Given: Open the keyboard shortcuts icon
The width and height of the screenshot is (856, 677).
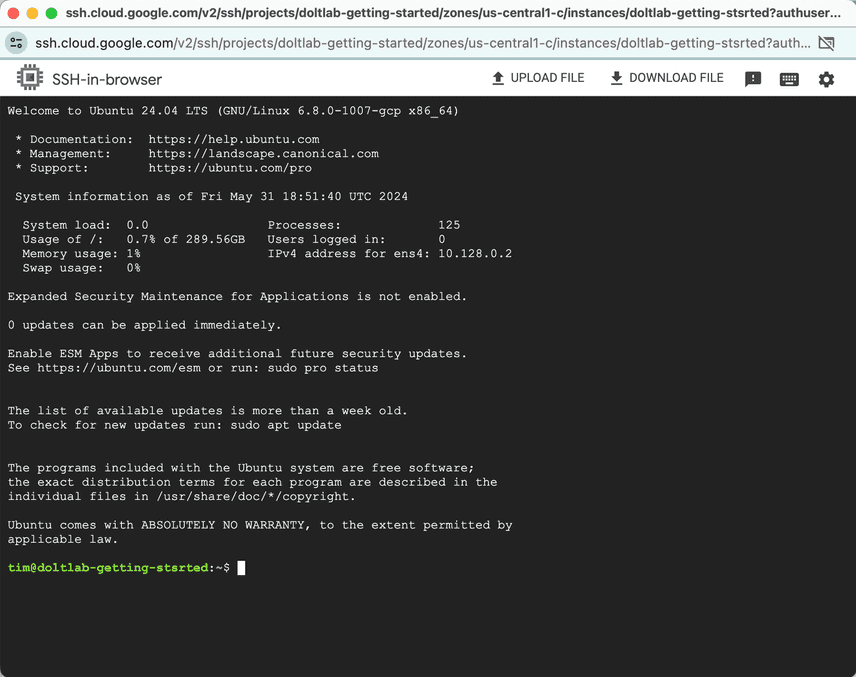Looking at the screenshot, I should click(x=789, y=80).
